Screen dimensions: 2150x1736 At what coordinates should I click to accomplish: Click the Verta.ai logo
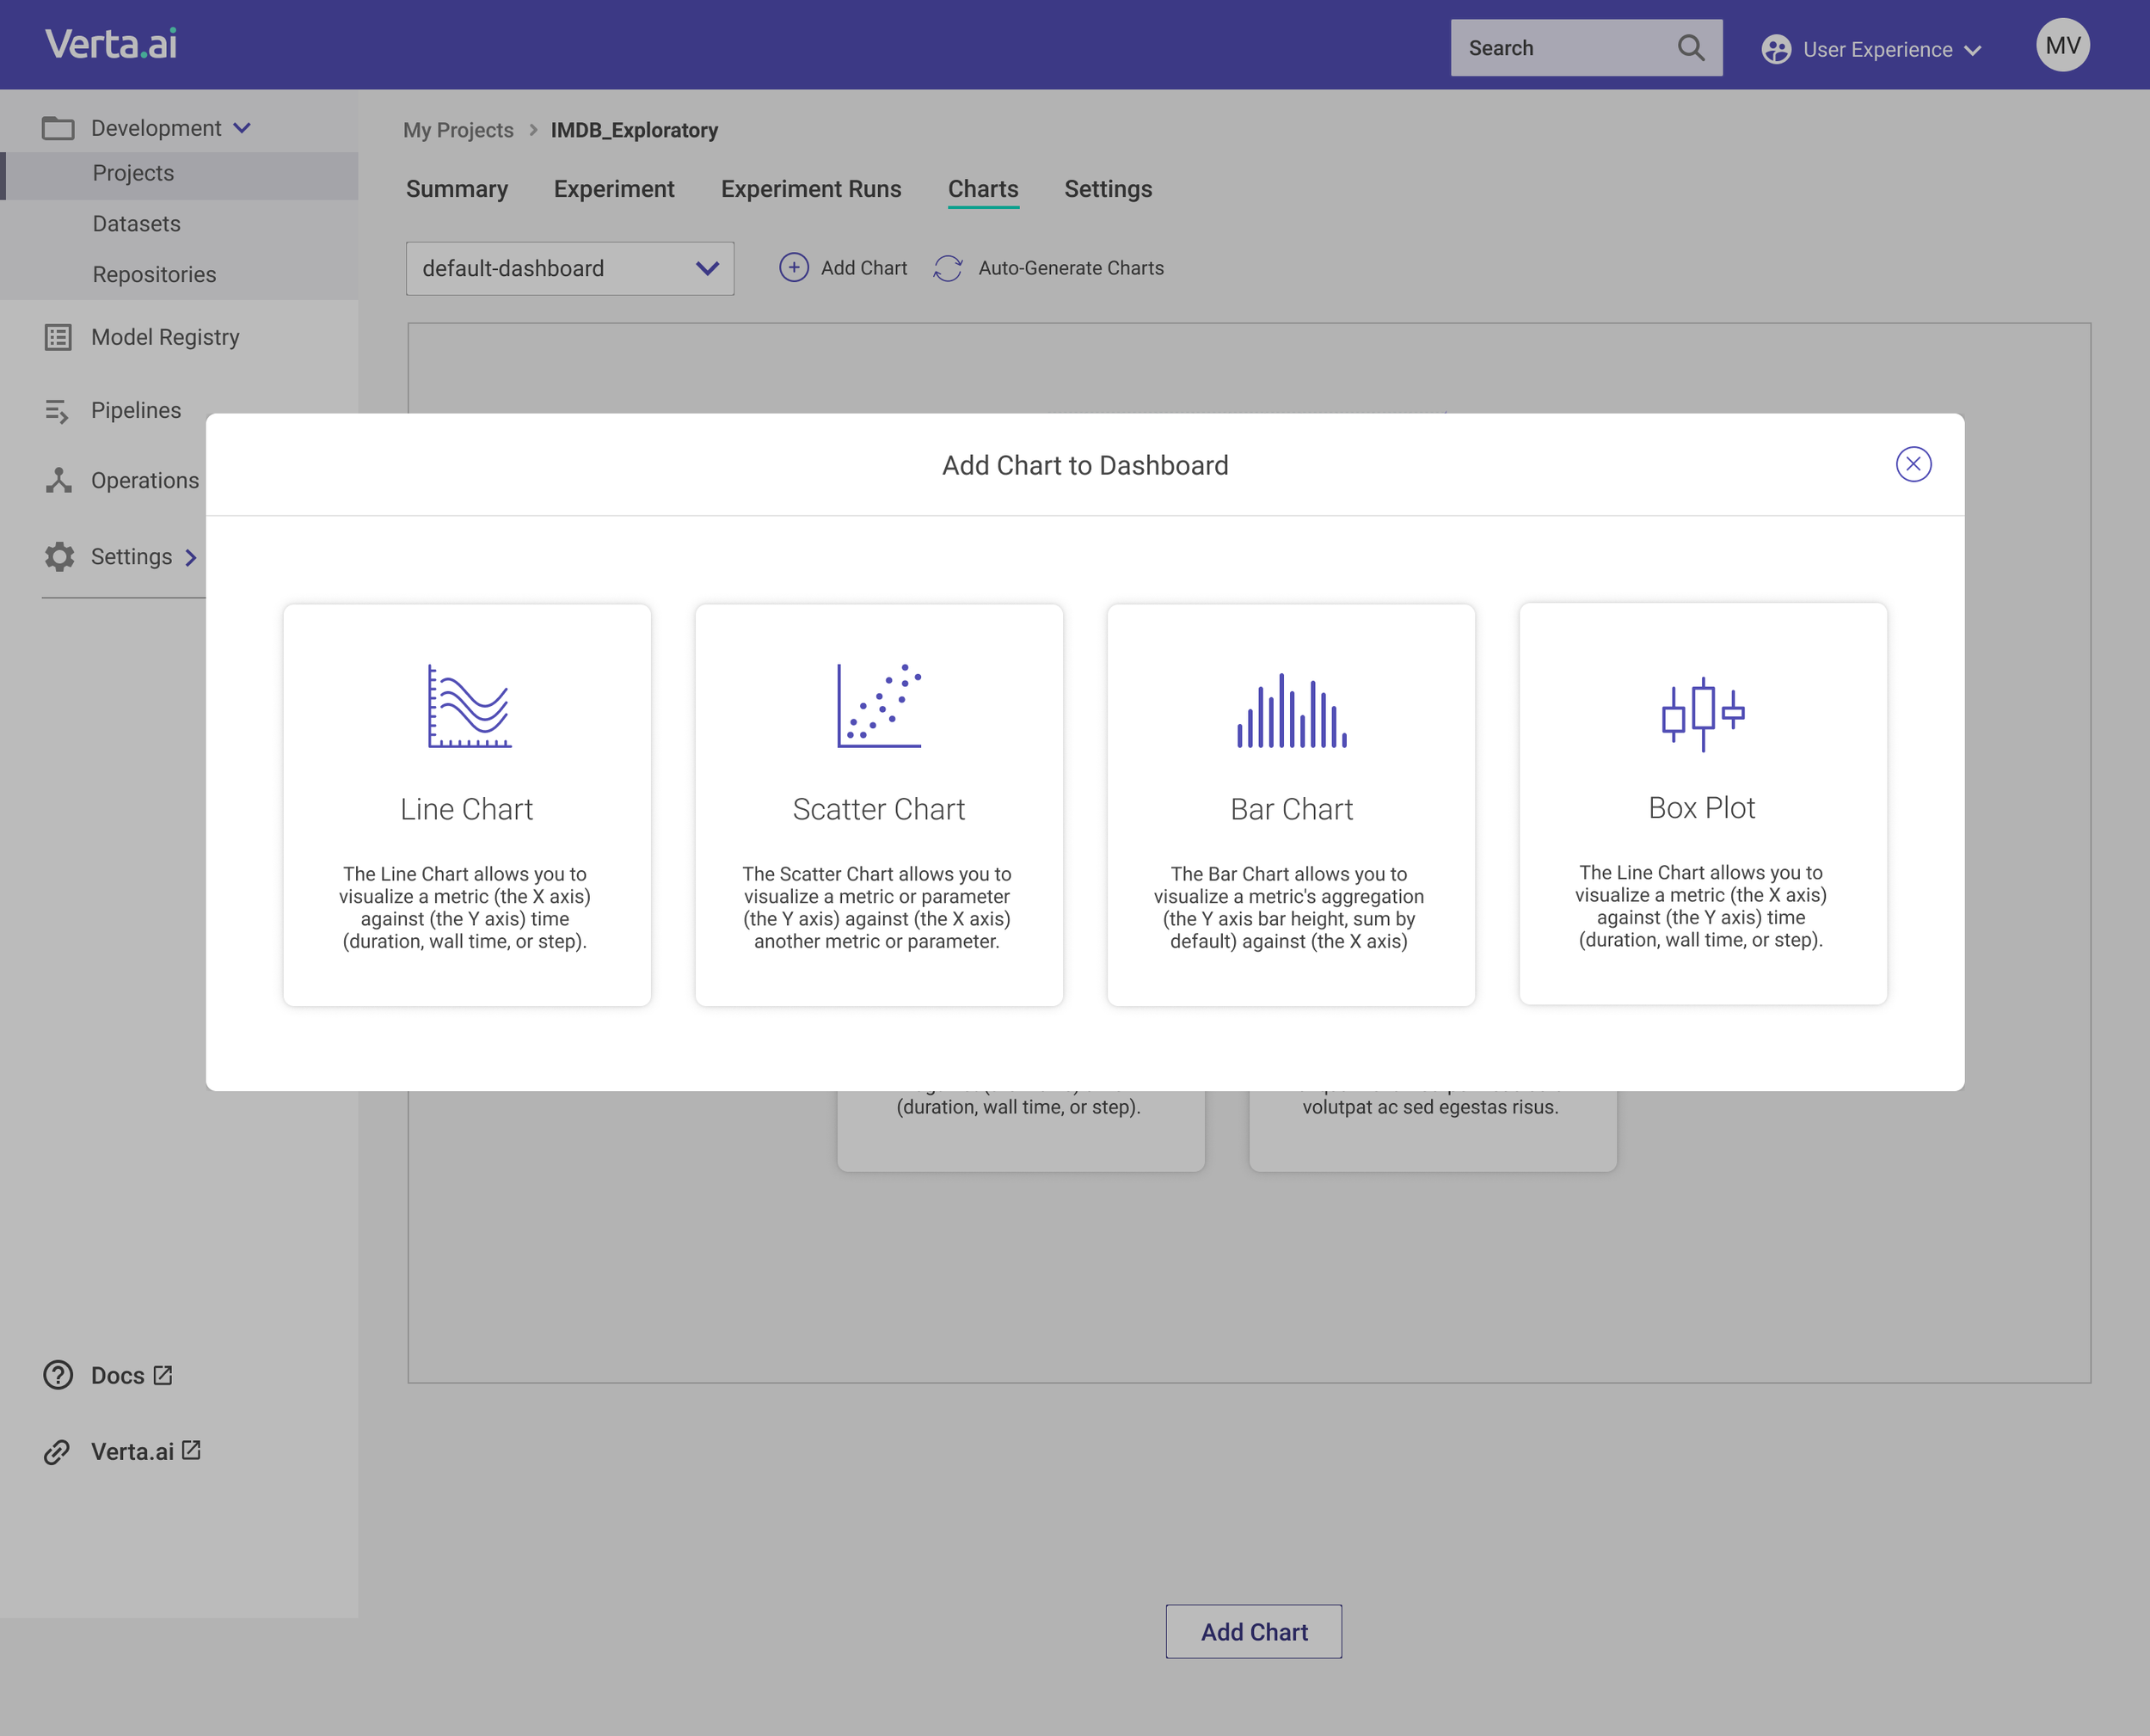click(x=111, y=44)
